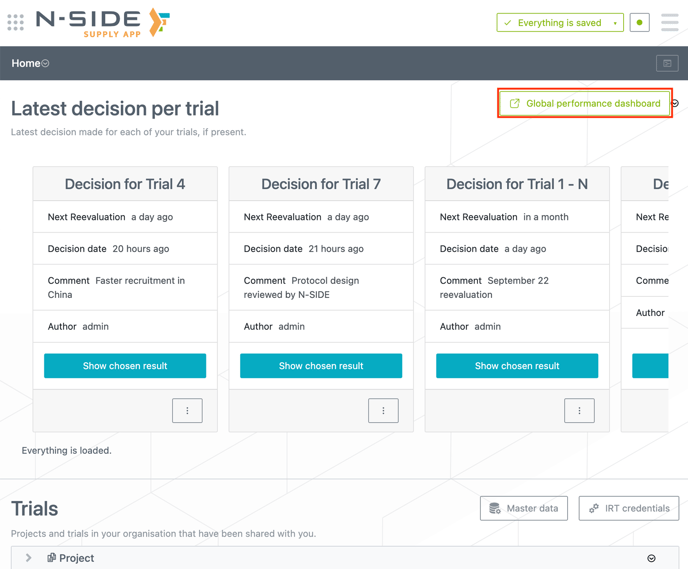The height and width of the screenshot is (569, 688).
Task: Click the icon button in the Home bar
Action: (x=667, y=63)
